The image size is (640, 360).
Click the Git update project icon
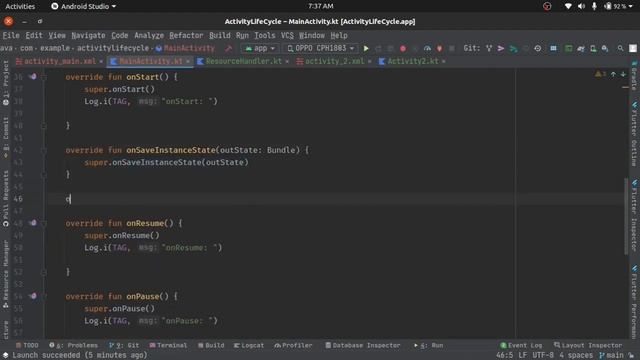(489, 49)
